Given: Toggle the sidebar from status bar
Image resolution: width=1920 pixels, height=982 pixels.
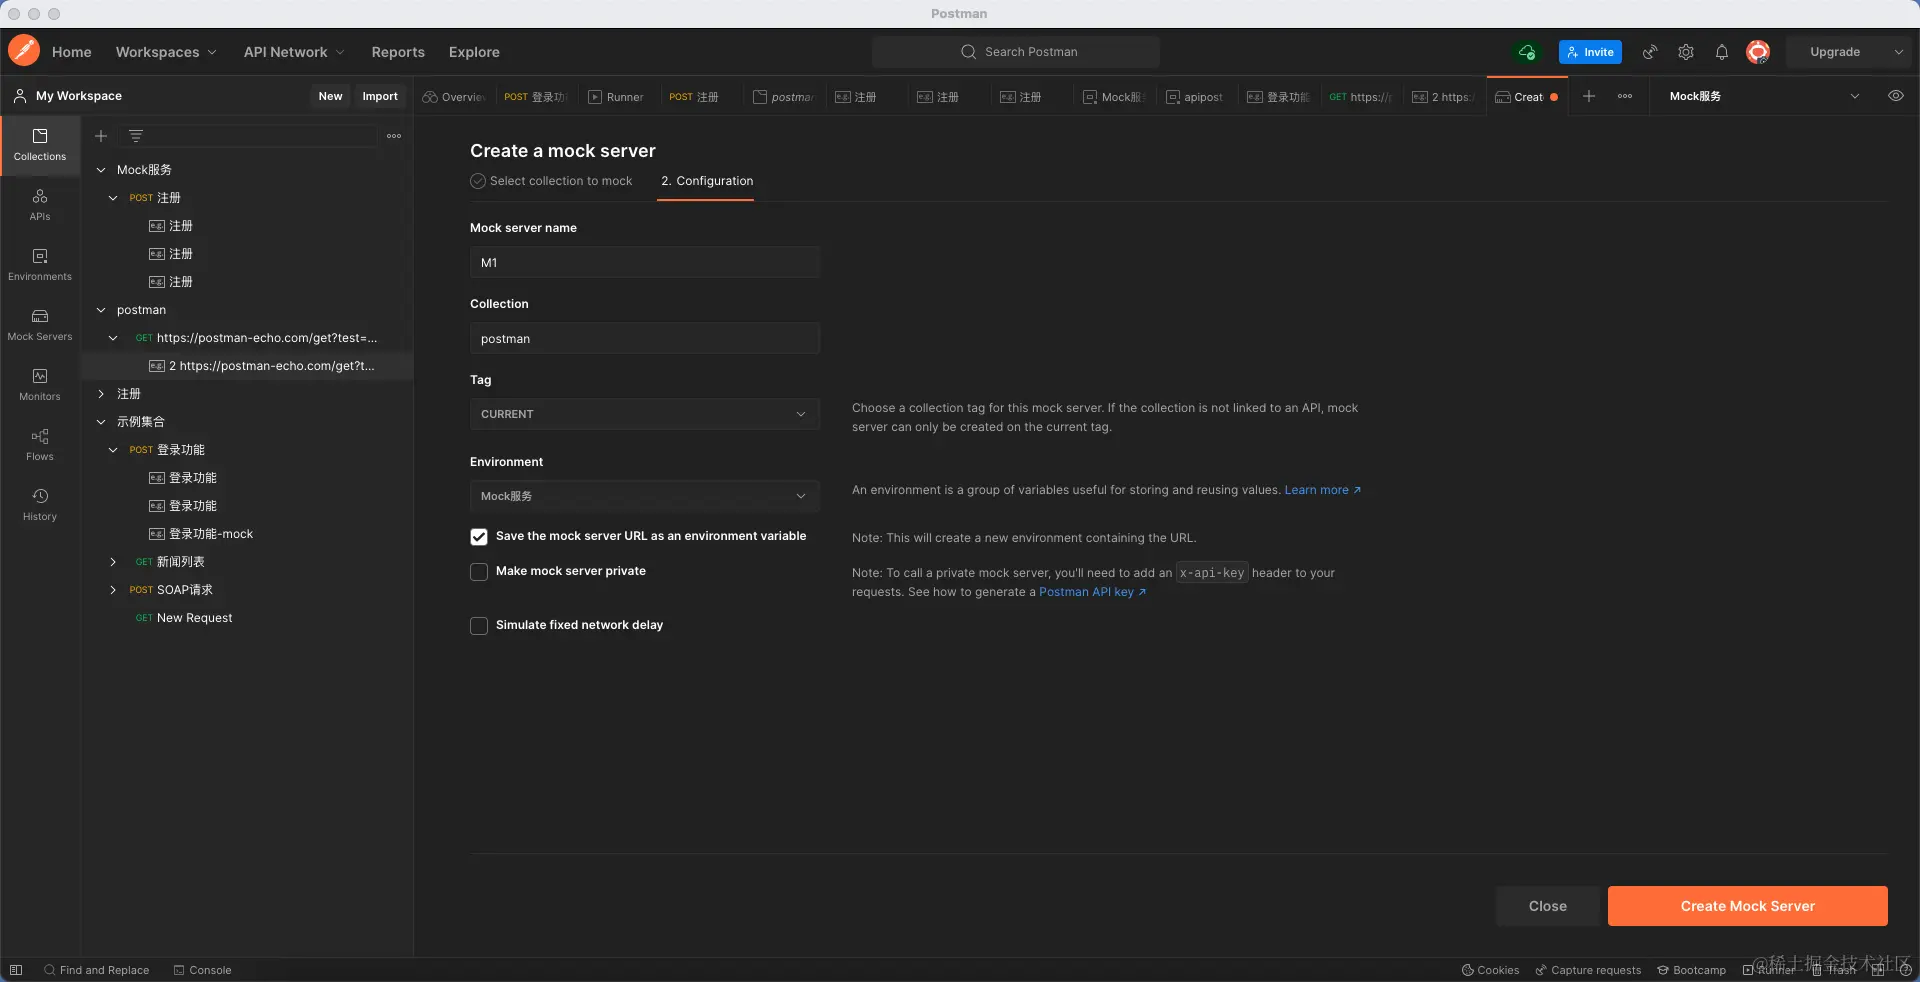Looking at the screenshot, I should point(16,970).
